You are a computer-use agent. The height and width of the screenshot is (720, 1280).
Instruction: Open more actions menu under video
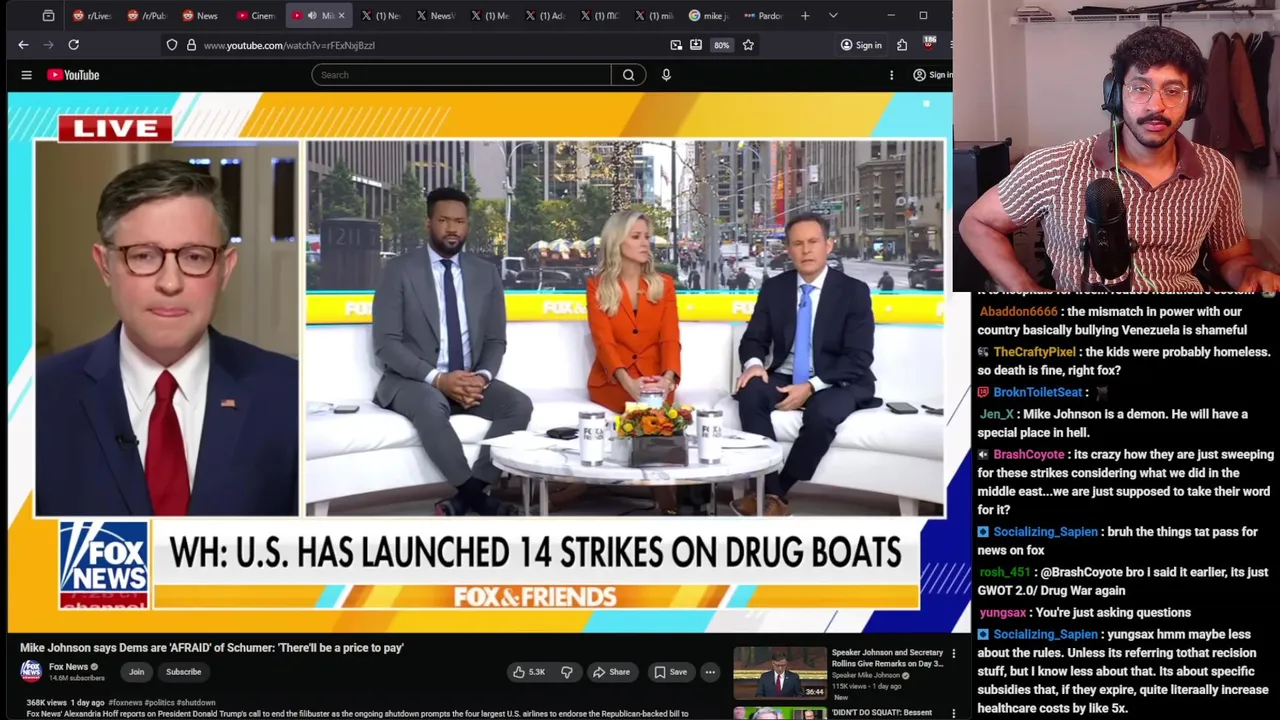[710, 672]
